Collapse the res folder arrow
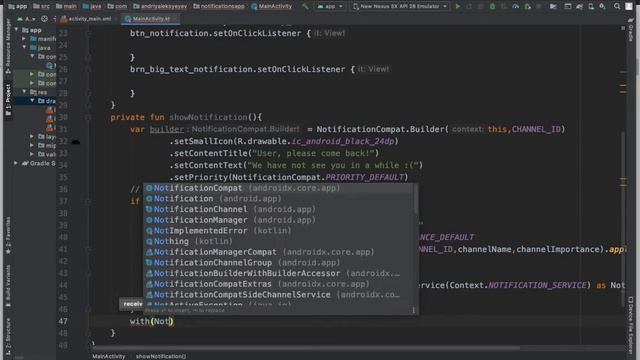The height and width of the screenshot is (360, 640). click(x=24, y=92)
